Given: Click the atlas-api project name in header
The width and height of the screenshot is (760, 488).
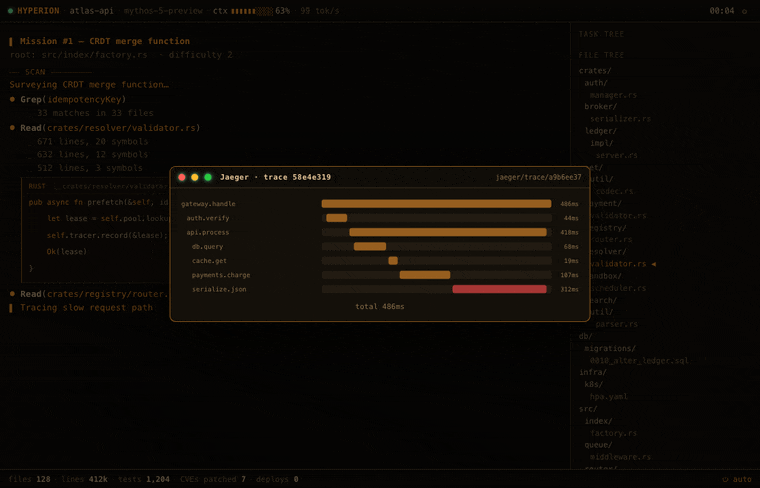Looking at the screenshot, I should [91, 11].
